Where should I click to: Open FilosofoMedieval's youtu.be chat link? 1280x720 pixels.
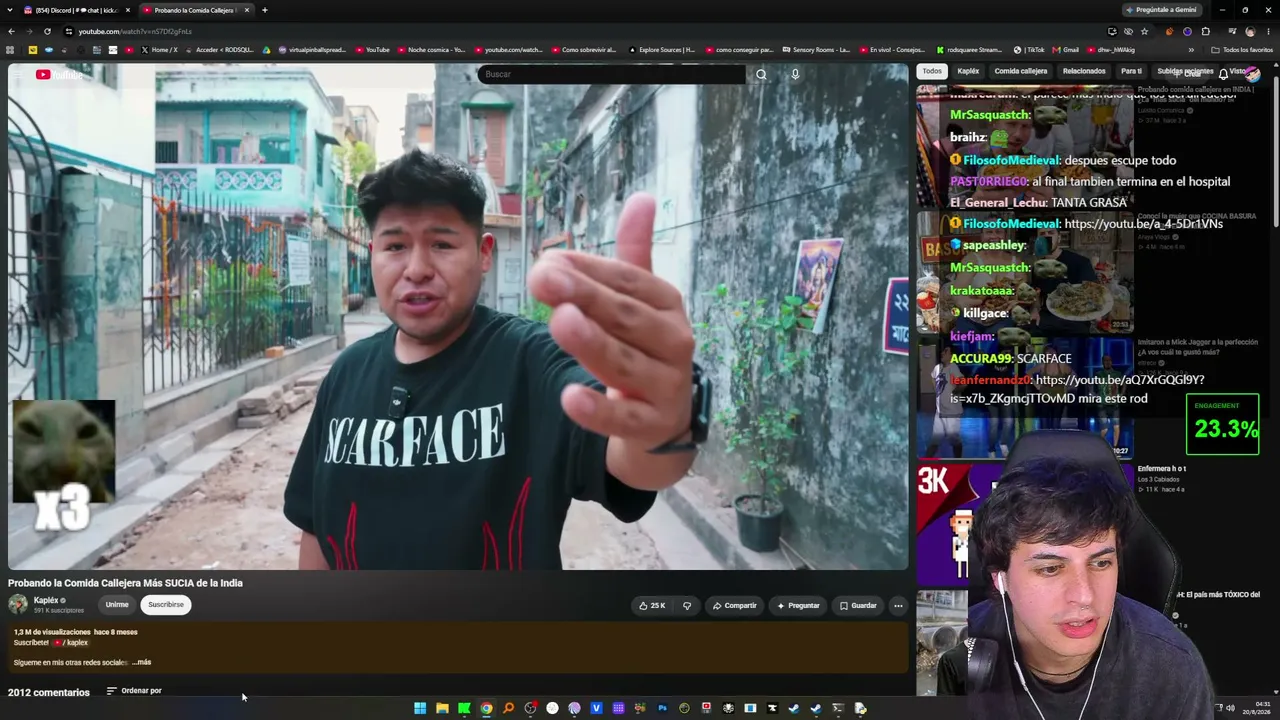pos(1143,224)
